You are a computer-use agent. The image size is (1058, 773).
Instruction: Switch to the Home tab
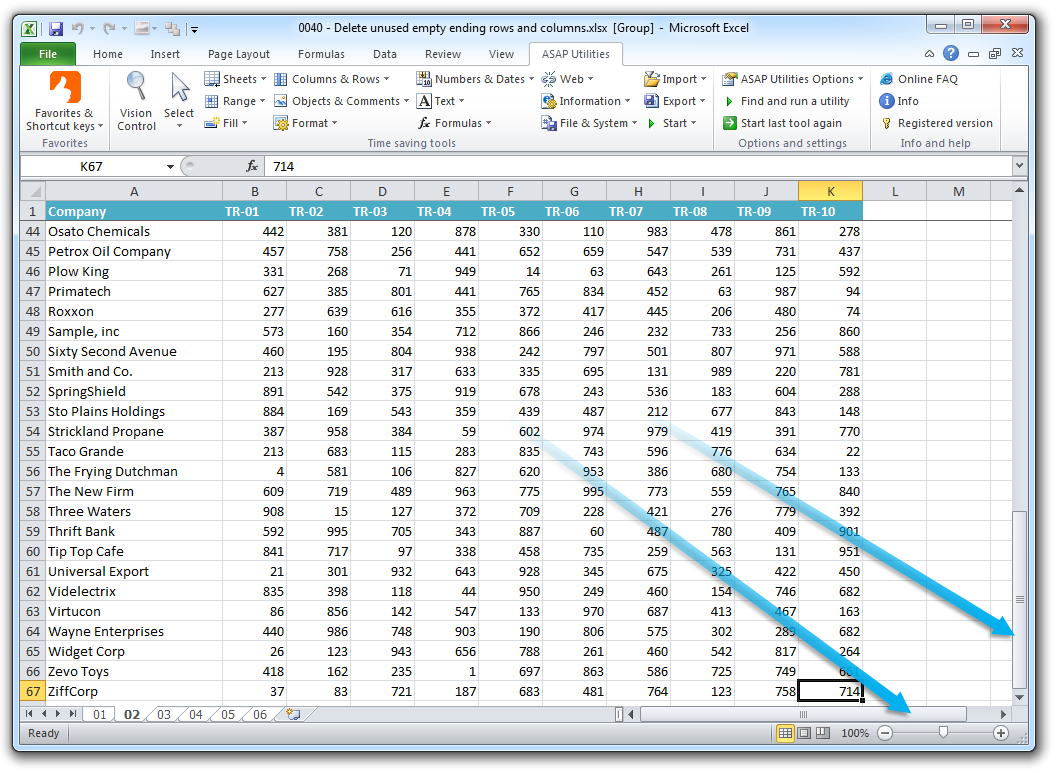pos(108,54)
